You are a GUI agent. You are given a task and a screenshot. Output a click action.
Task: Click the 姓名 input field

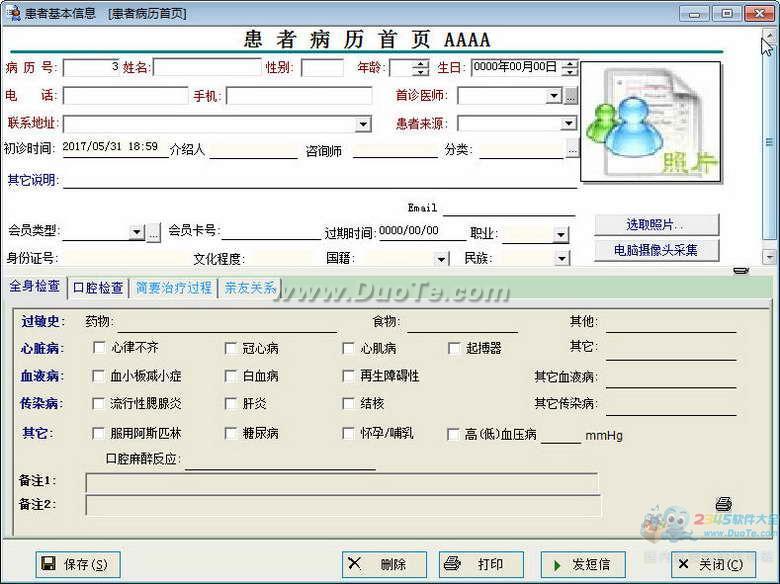(206, 68)
